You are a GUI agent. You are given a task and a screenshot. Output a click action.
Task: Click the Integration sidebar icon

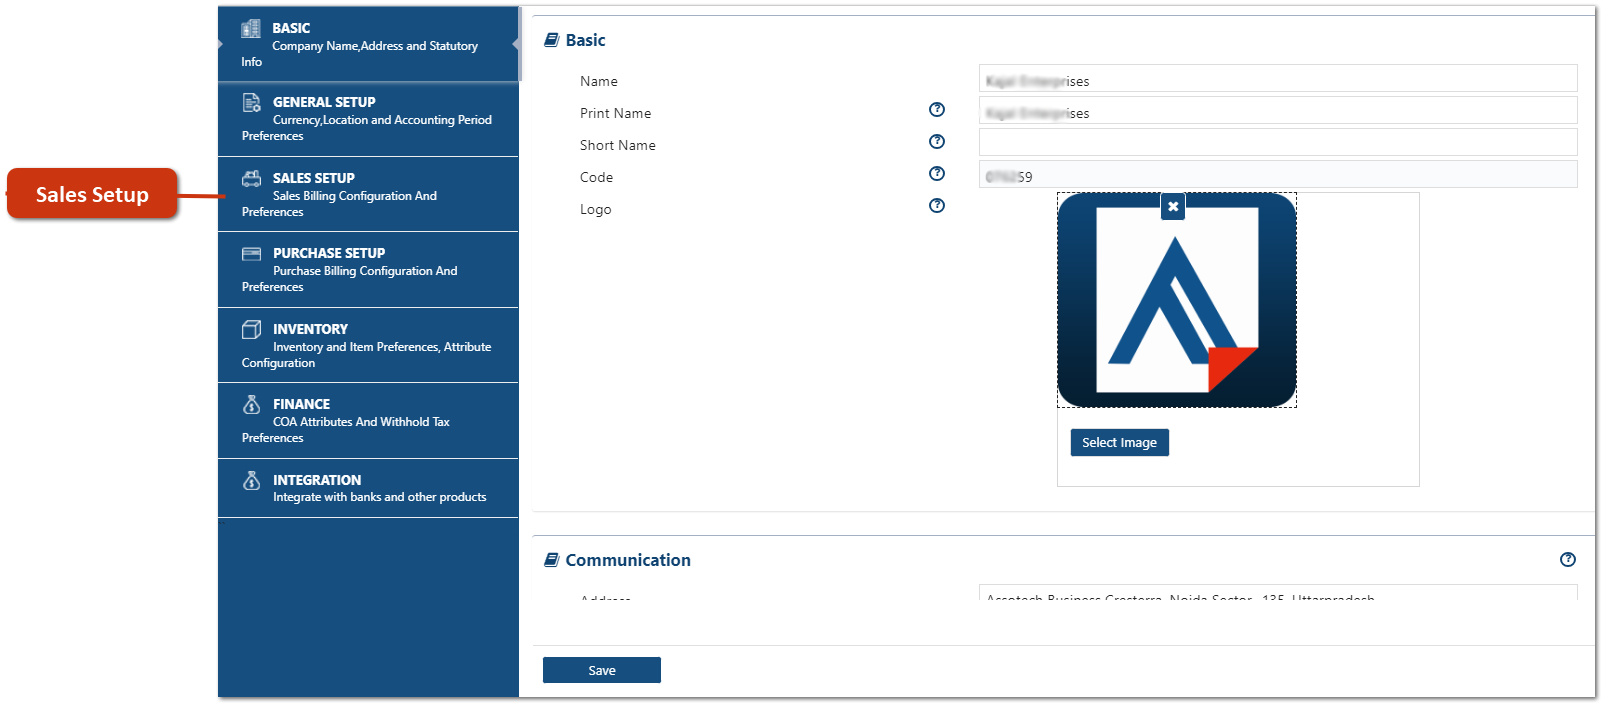pyautogui.click(x=252, y=480)
